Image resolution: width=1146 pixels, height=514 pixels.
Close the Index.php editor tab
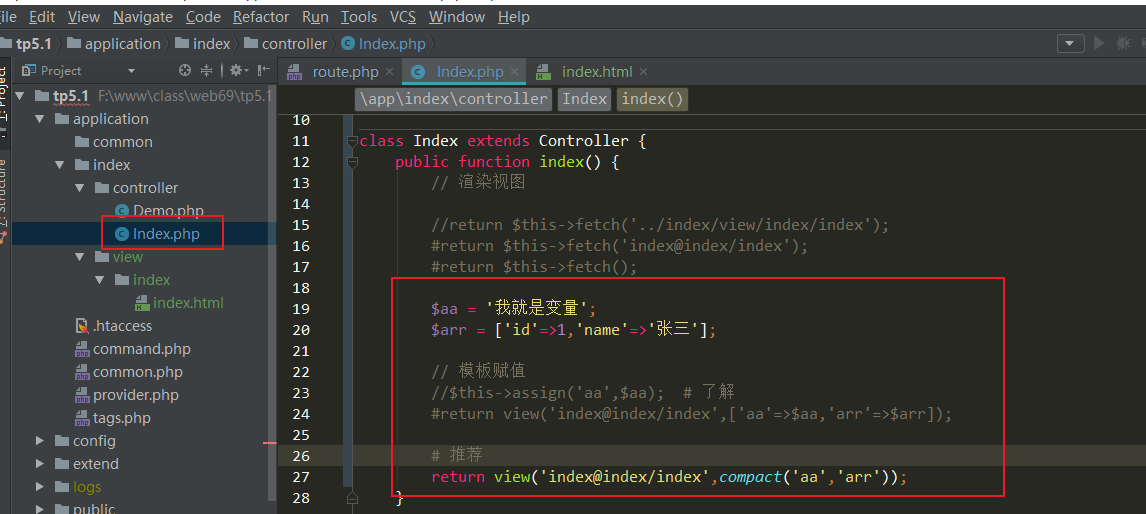(514, 72)
